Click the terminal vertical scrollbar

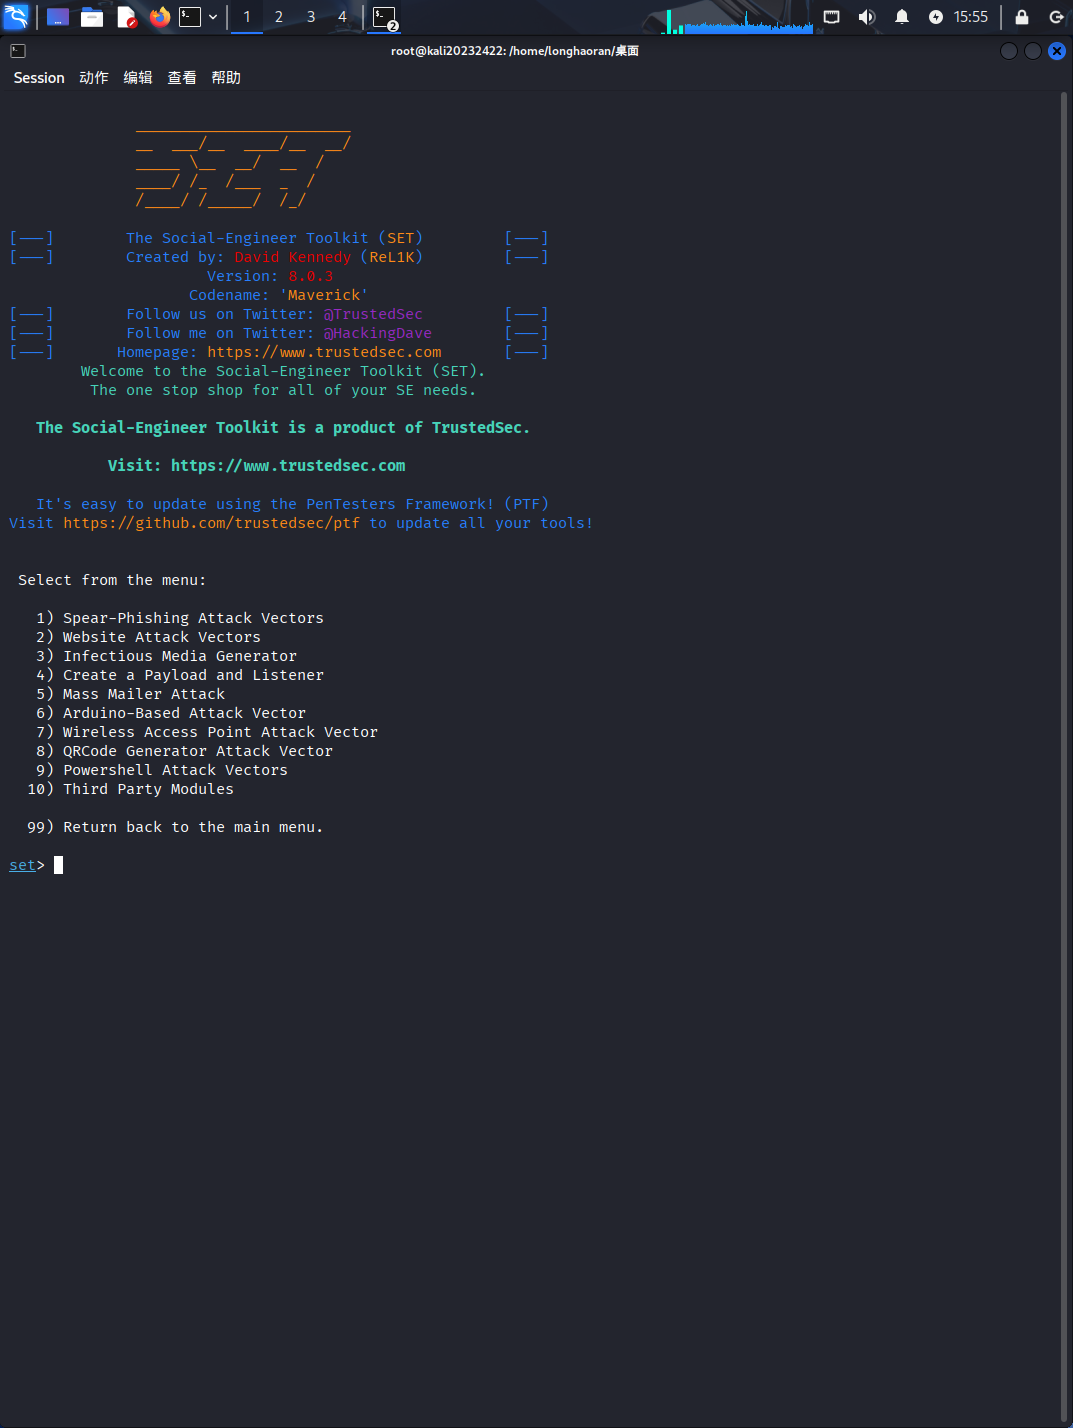pyautogui.click(x=1064, y=756)
